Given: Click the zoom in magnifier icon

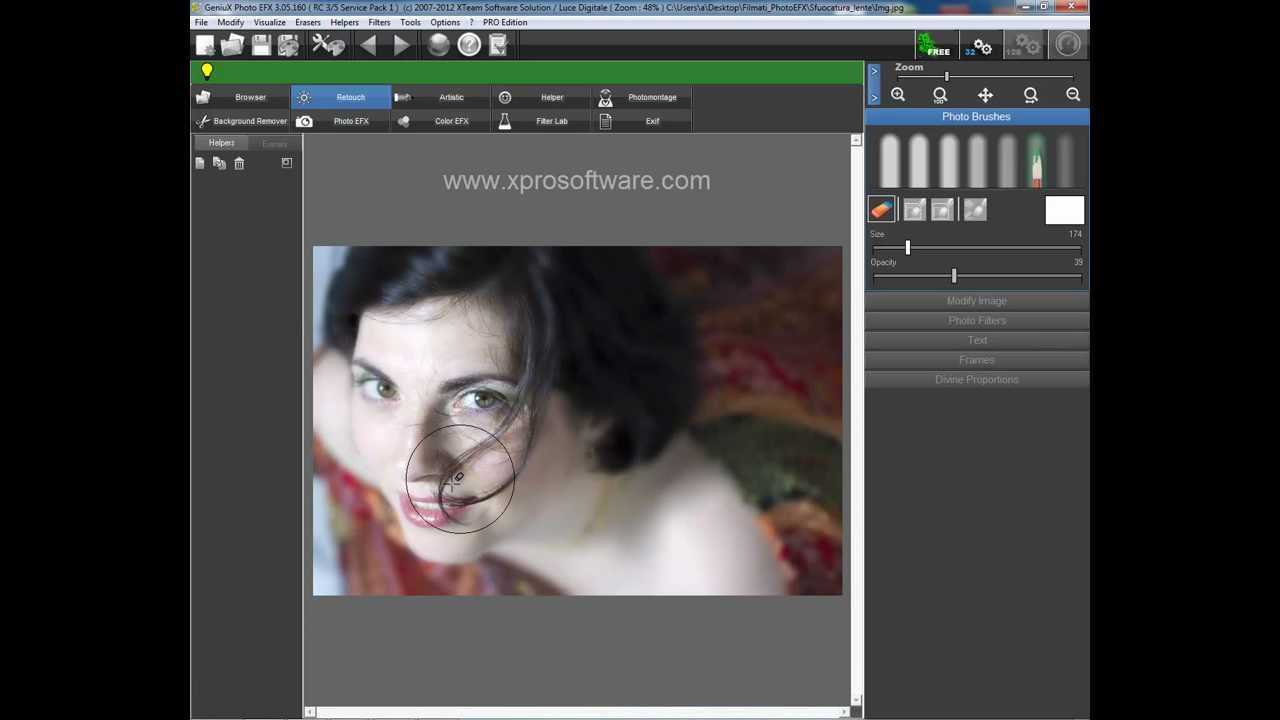Looking at the screenshot, I should [x=898, y=95].
